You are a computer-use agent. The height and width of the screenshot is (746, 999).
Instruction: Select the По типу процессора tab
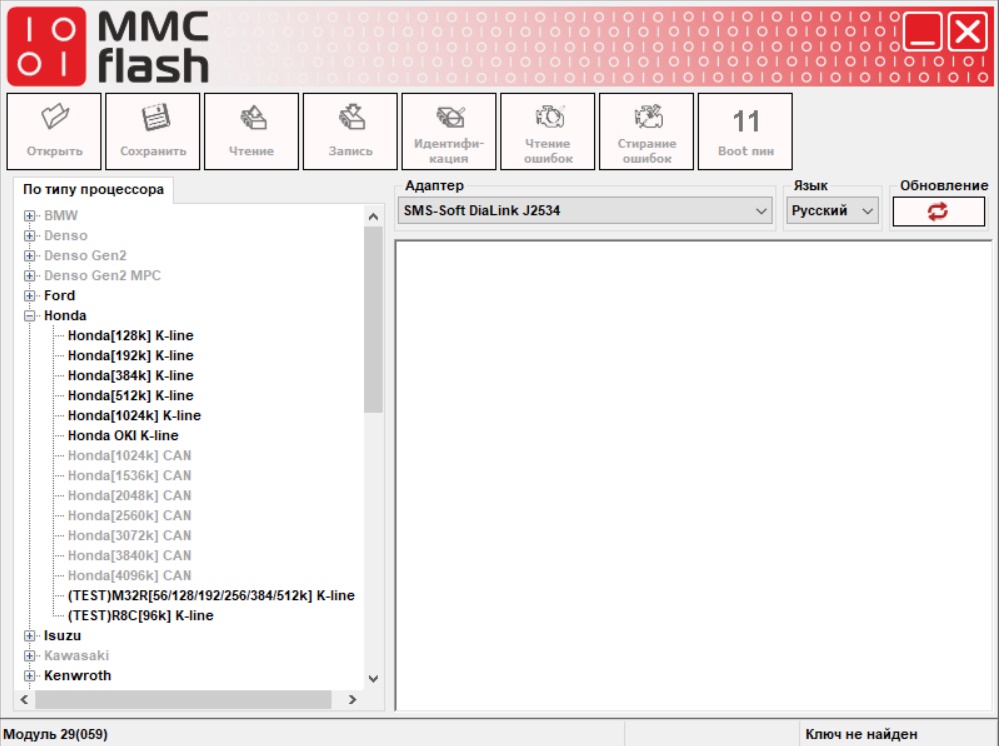(x=94, y=189)
